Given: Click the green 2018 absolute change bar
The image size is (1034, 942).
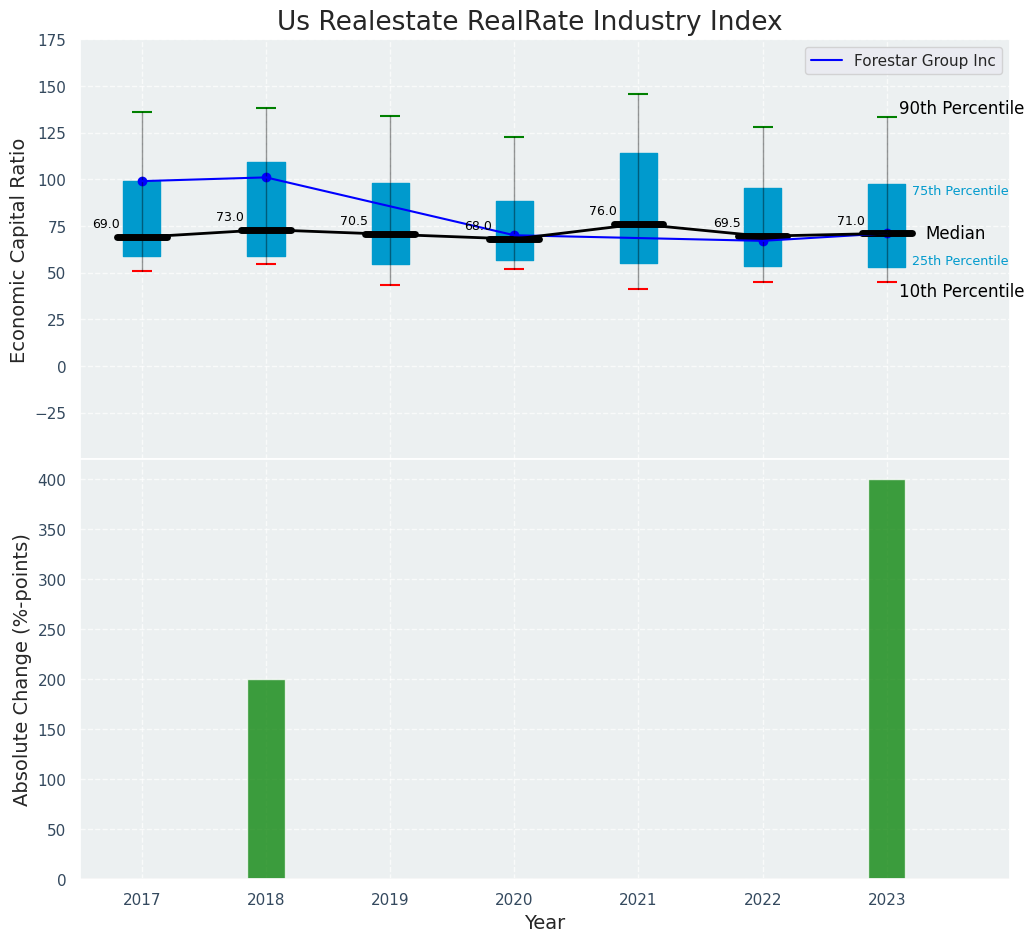Looking at the screenshot, I should 266,780.
